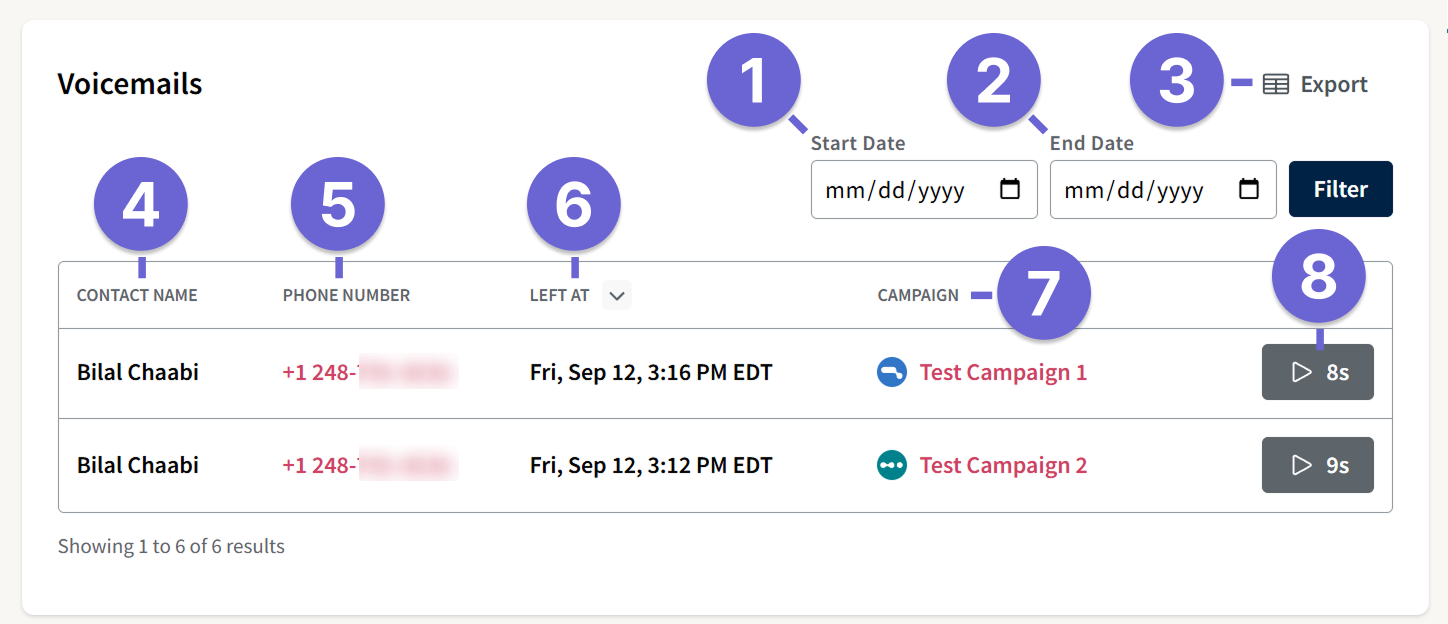Image resolution: width=1448 pixels, height=624 pixels.
Task: Open Test Campaign 1 link
Action: (x=1002, y=373)
